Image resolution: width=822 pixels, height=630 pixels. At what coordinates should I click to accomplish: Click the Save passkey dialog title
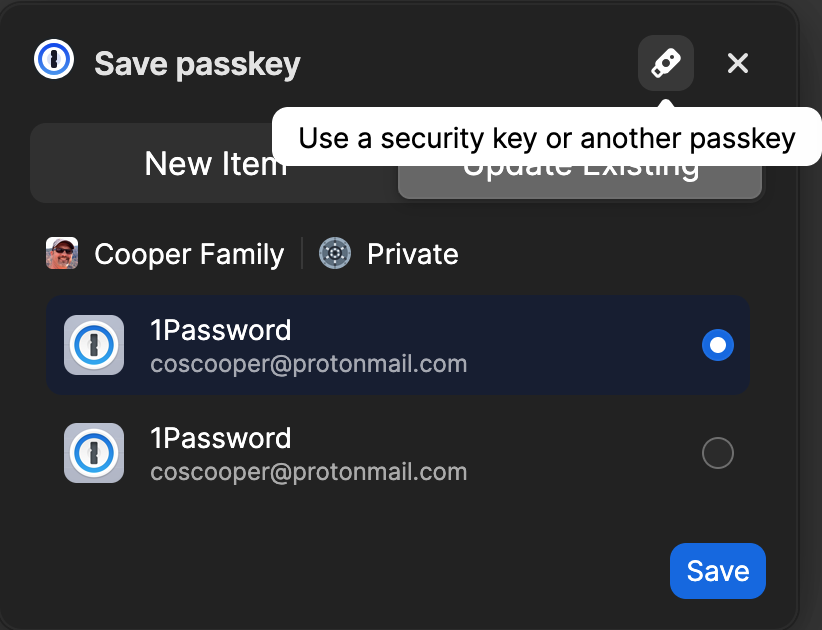click(197, 65)
